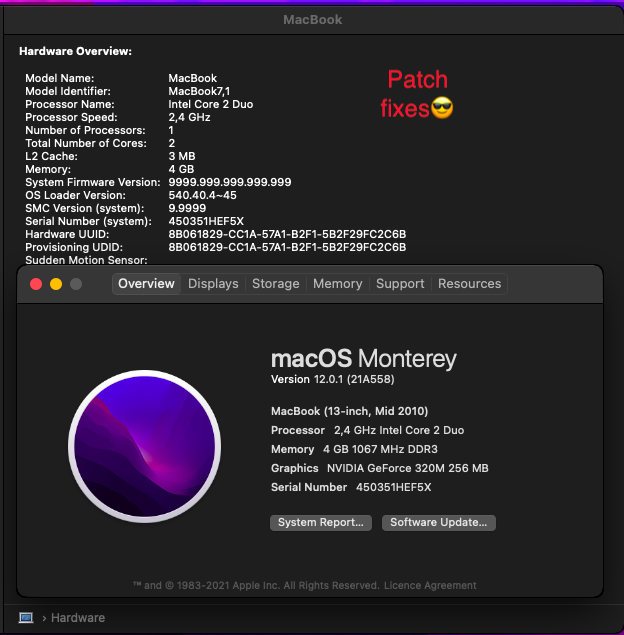
Task: Click the Total Number of Cores value 2
Action: tap(172, 143)
